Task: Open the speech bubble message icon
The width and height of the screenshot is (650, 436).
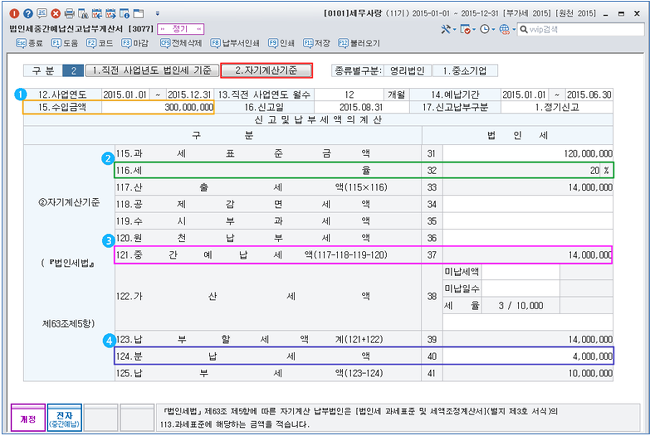Action: click(x=42, y=13)
